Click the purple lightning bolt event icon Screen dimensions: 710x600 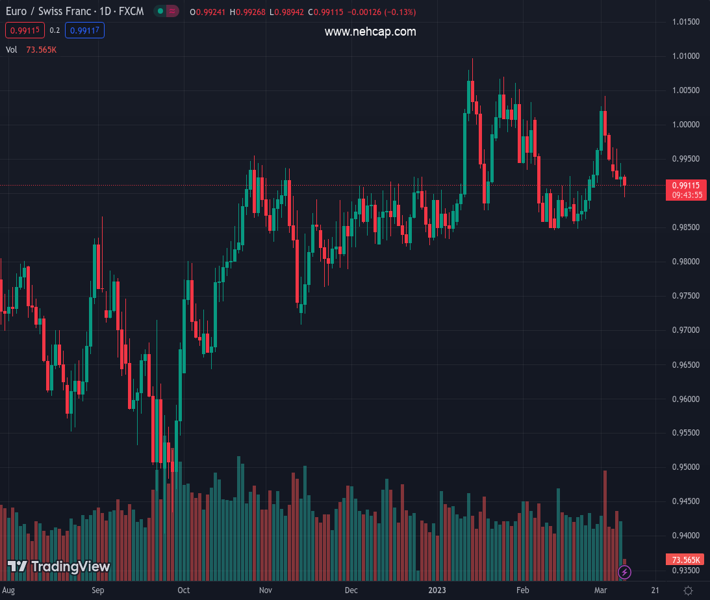[625, 572]
